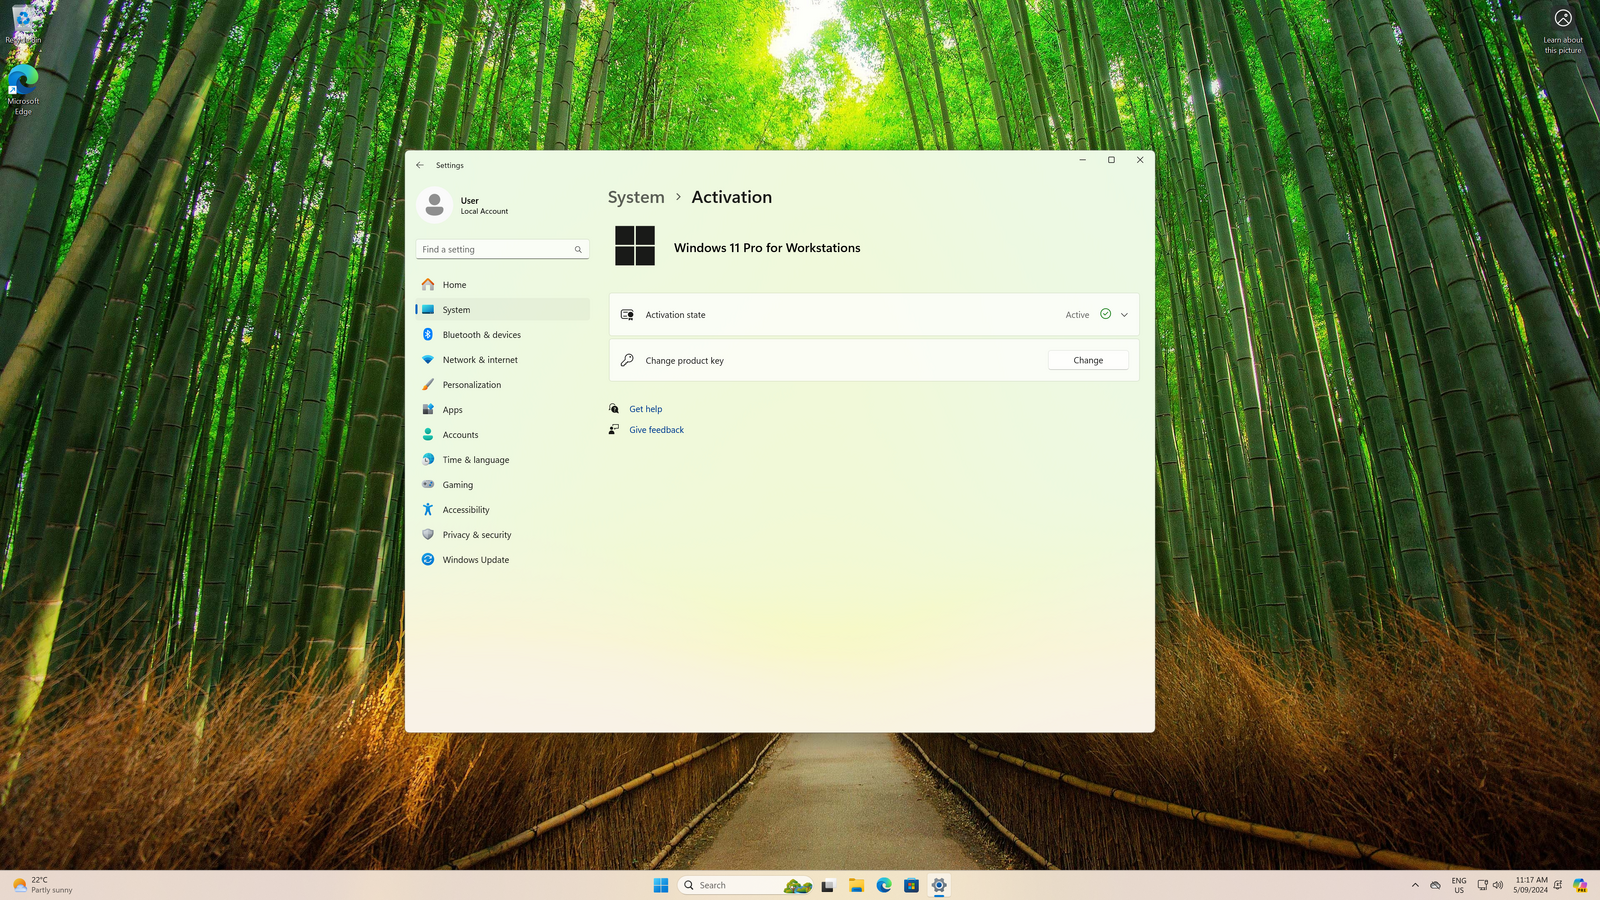Minimize the Settings window
Image resolution: width=1600 pixels, height=900 pixels.
pos(1082,160)
